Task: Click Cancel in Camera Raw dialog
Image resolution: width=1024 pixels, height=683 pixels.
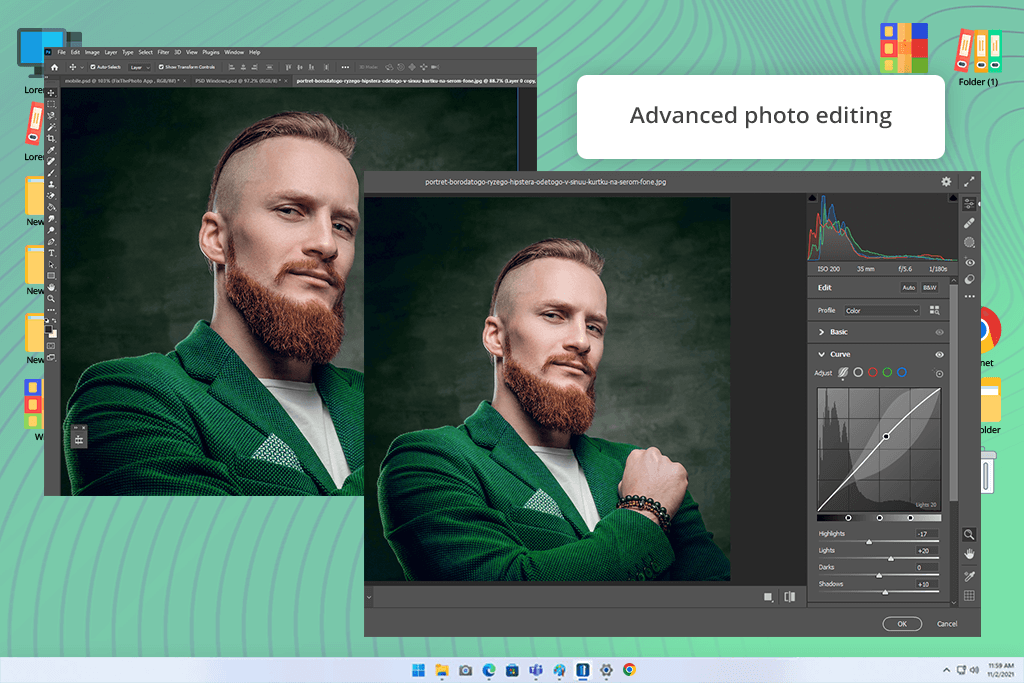Action: tap(947, 624)
